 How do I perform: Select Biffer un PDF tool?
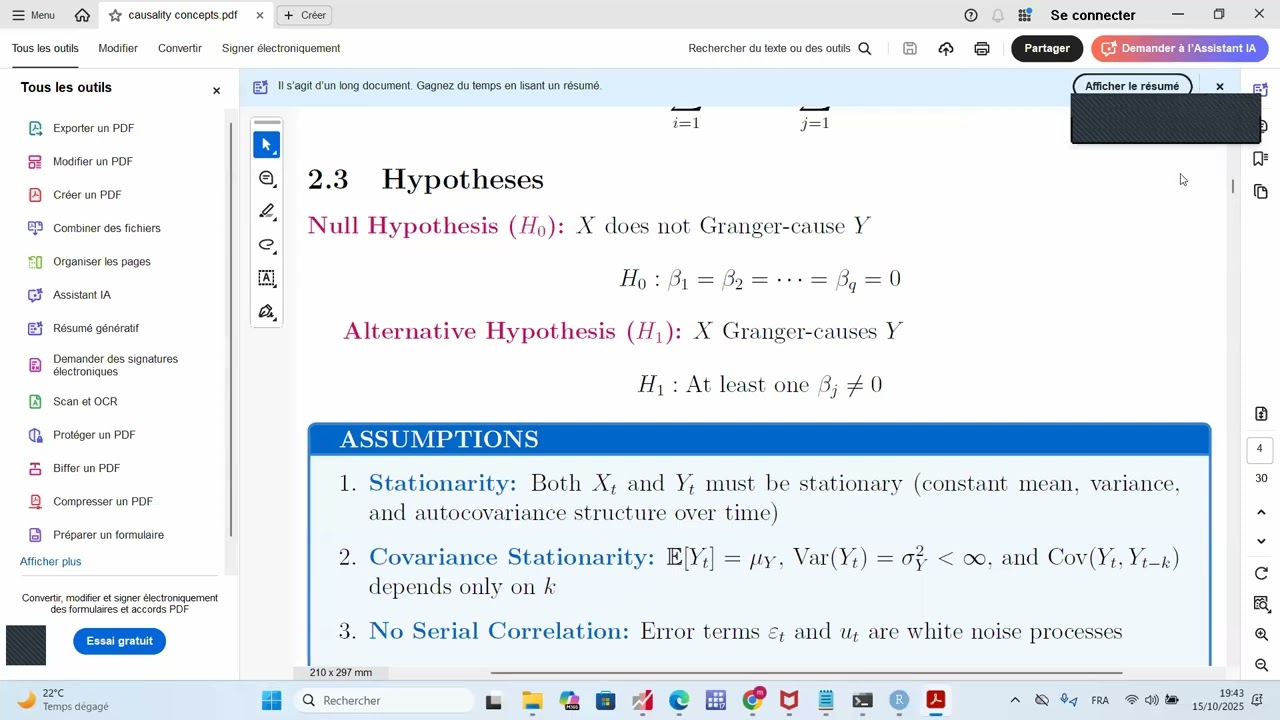[x=86, y=468]
